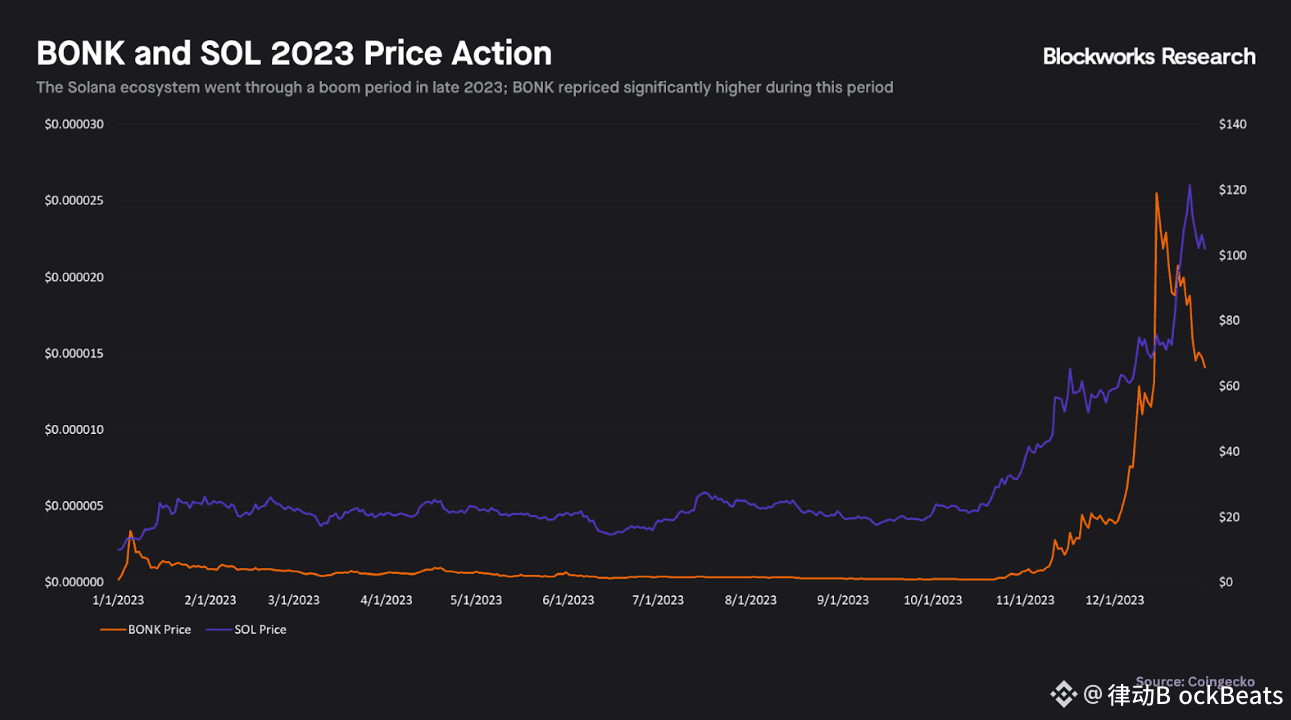1291x720 pixels.
Task: Toggle the SOL Price legend label
Action: point(260,630)
